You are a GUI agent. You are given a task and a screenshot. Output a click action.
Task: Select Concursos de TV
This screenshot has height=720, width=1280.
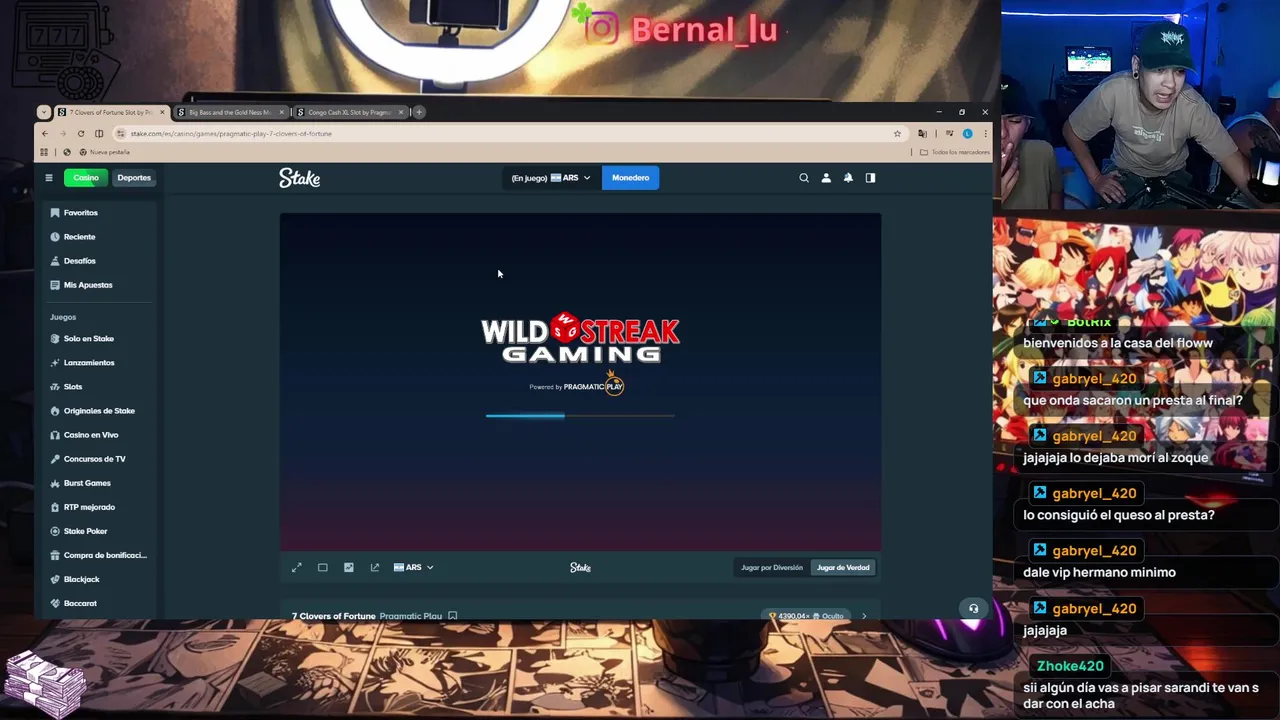click(x=94, y=459)
